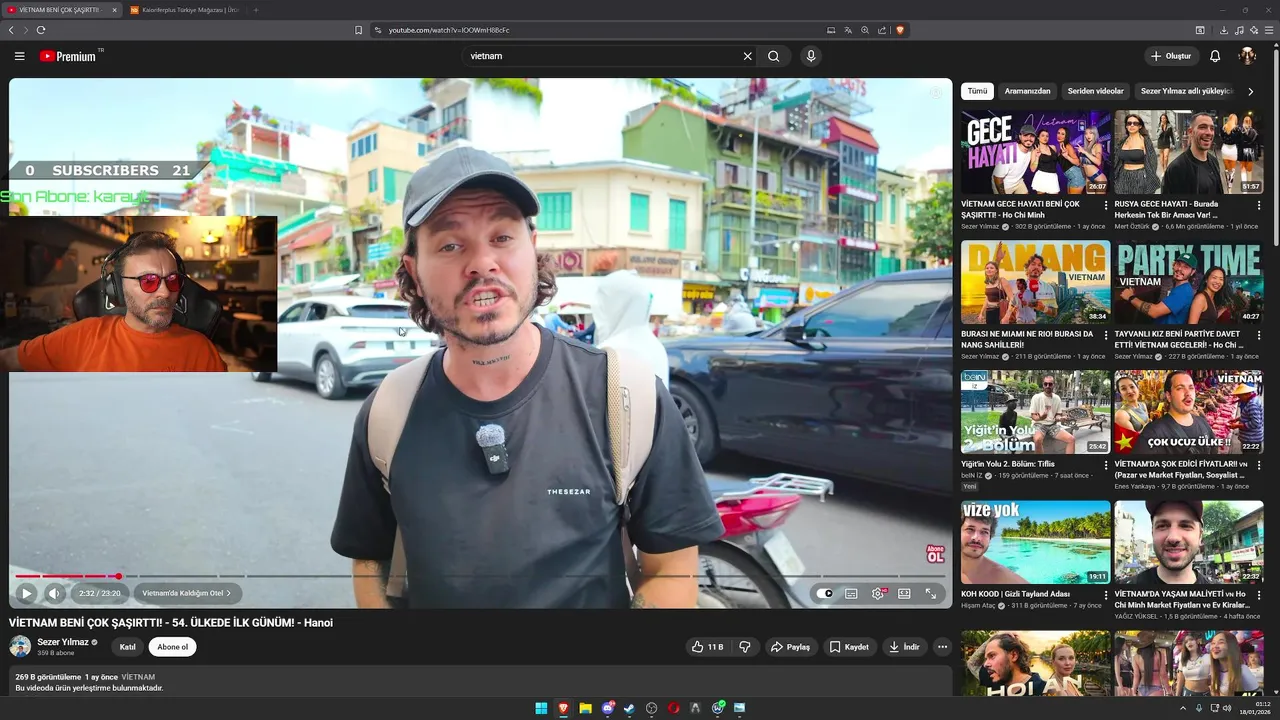Open menu for 'TAYVANLI KIZ BENİ PARTİYE DAVET' video
This screenshot has width=1280, height=720.
click(x=1259, y=335)
